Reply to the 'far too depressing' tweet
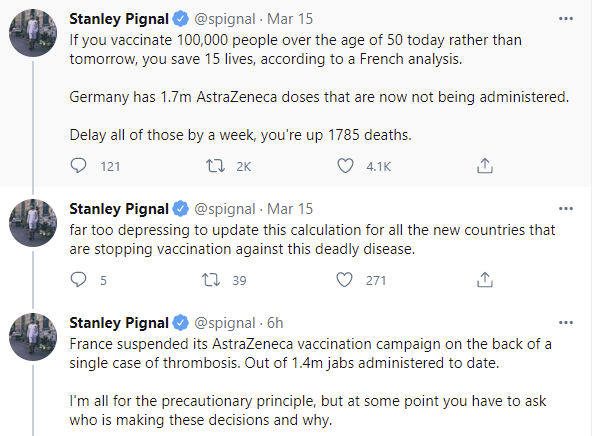Image resolution: width=601 pixels, height=436 pixels. pos(83,280)
